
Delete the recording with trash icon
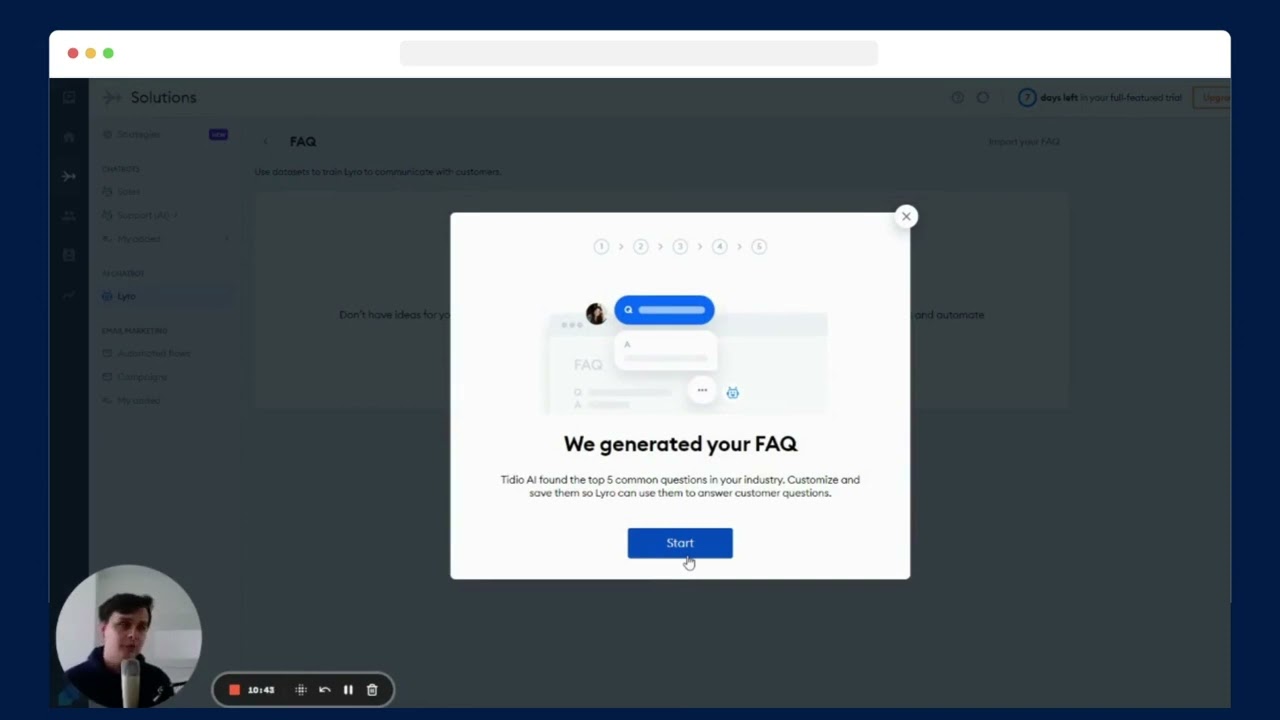pos(372,690)
